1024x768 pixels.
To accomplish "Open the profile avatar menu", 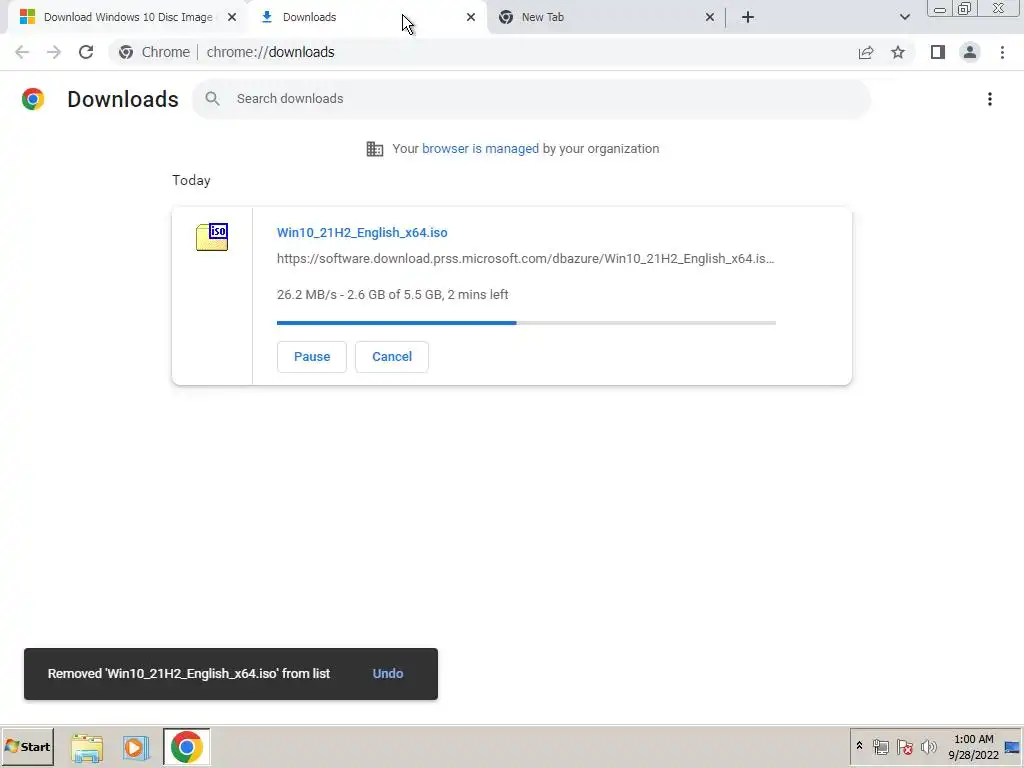I will [x=970, y=52].
